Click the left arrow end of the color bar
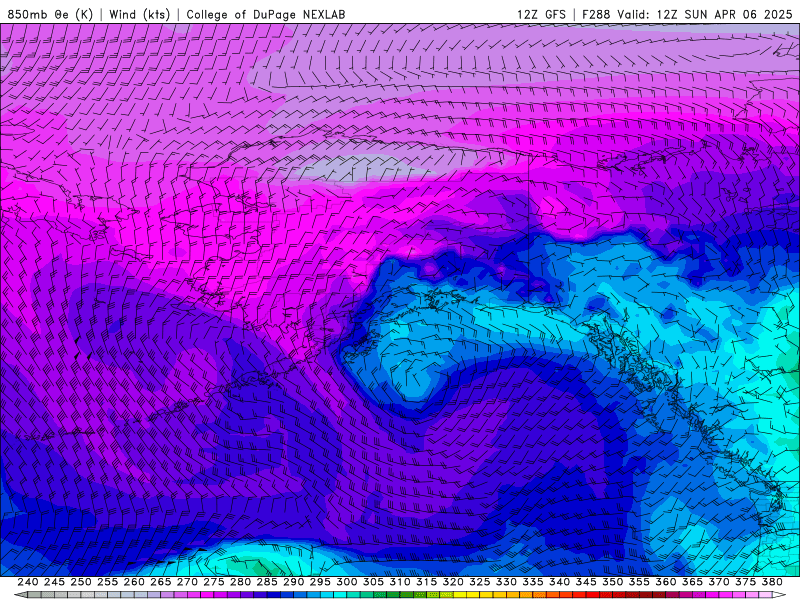800x600 pixels. 20,595
